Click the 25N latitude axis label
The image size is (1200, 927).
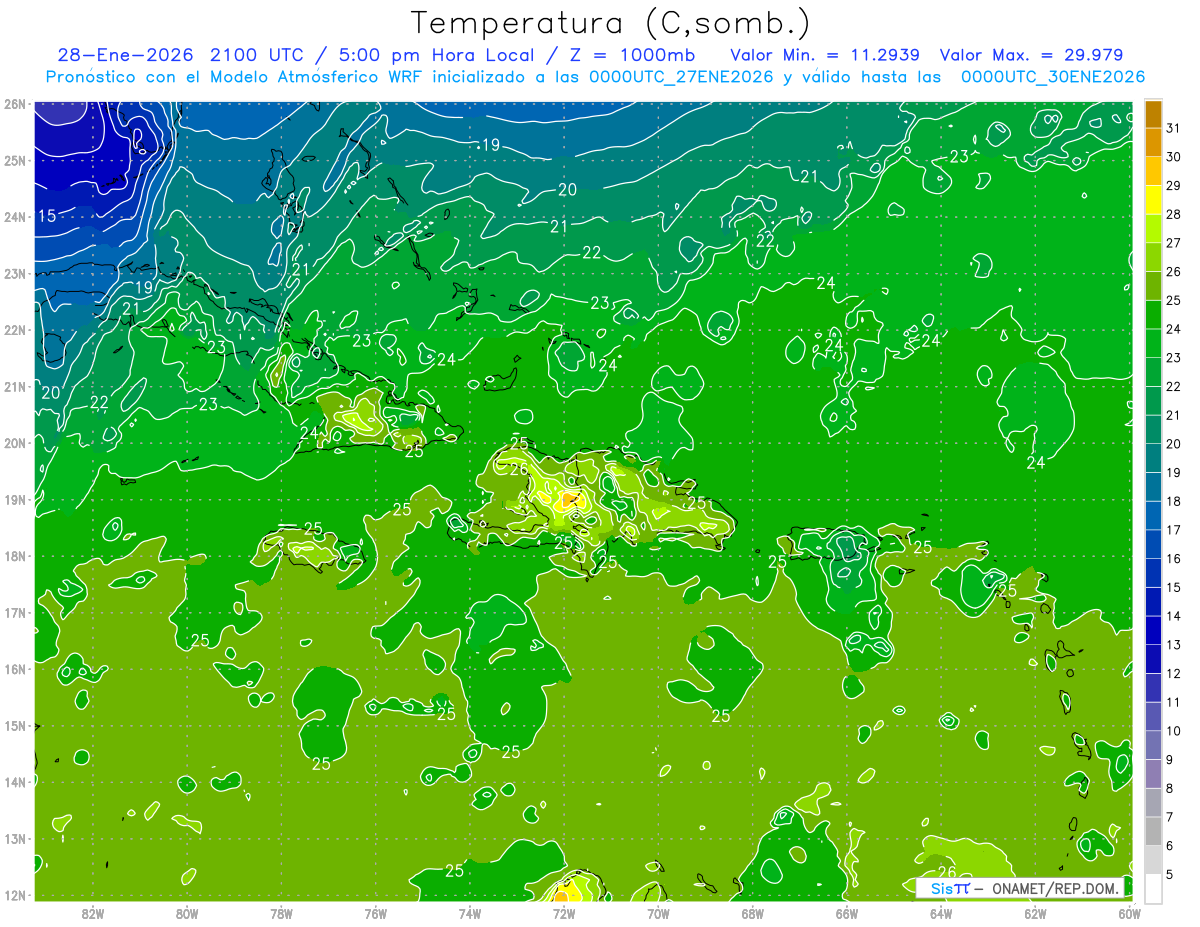click(14, 160)
